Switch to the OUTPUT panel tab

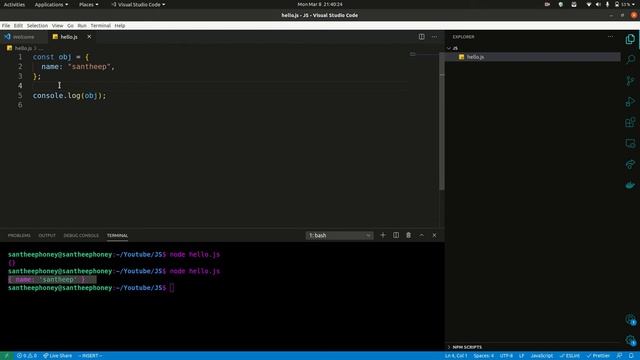(47, 236)
